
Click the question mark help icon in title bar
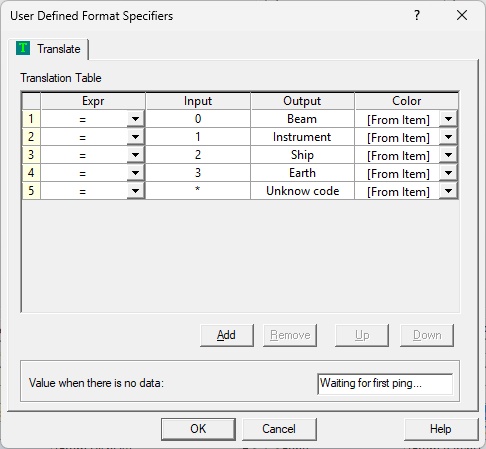click(x=417, y=15)
